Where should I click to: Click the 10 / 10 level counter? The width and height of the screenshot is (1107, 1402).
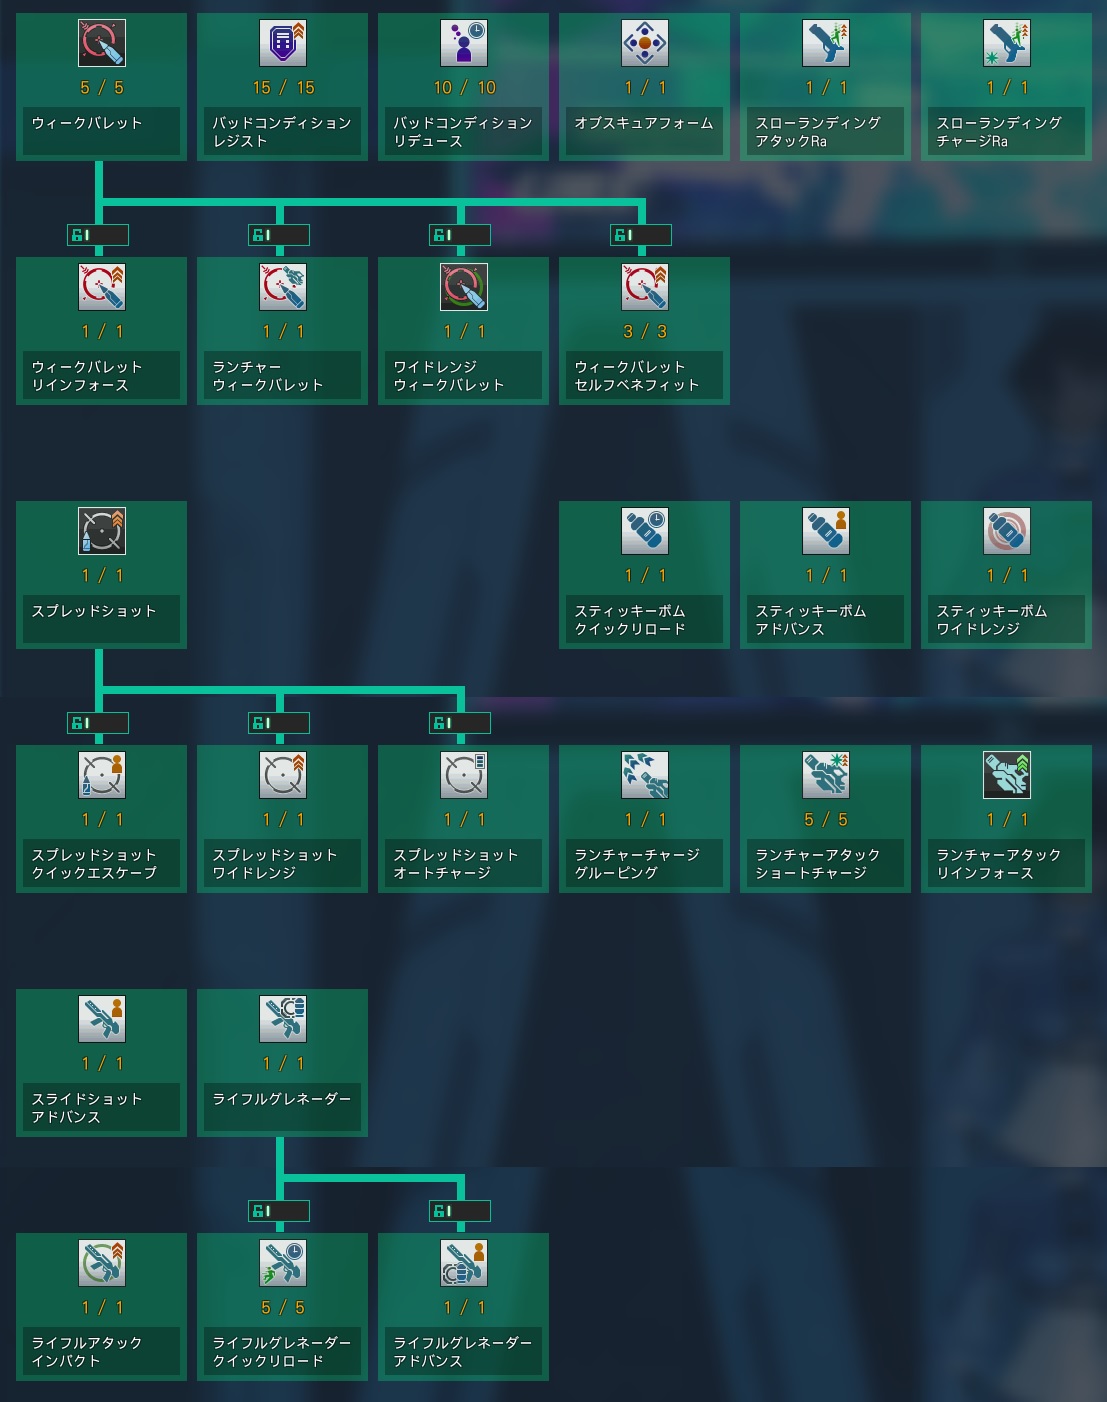(x=464, y=88)
